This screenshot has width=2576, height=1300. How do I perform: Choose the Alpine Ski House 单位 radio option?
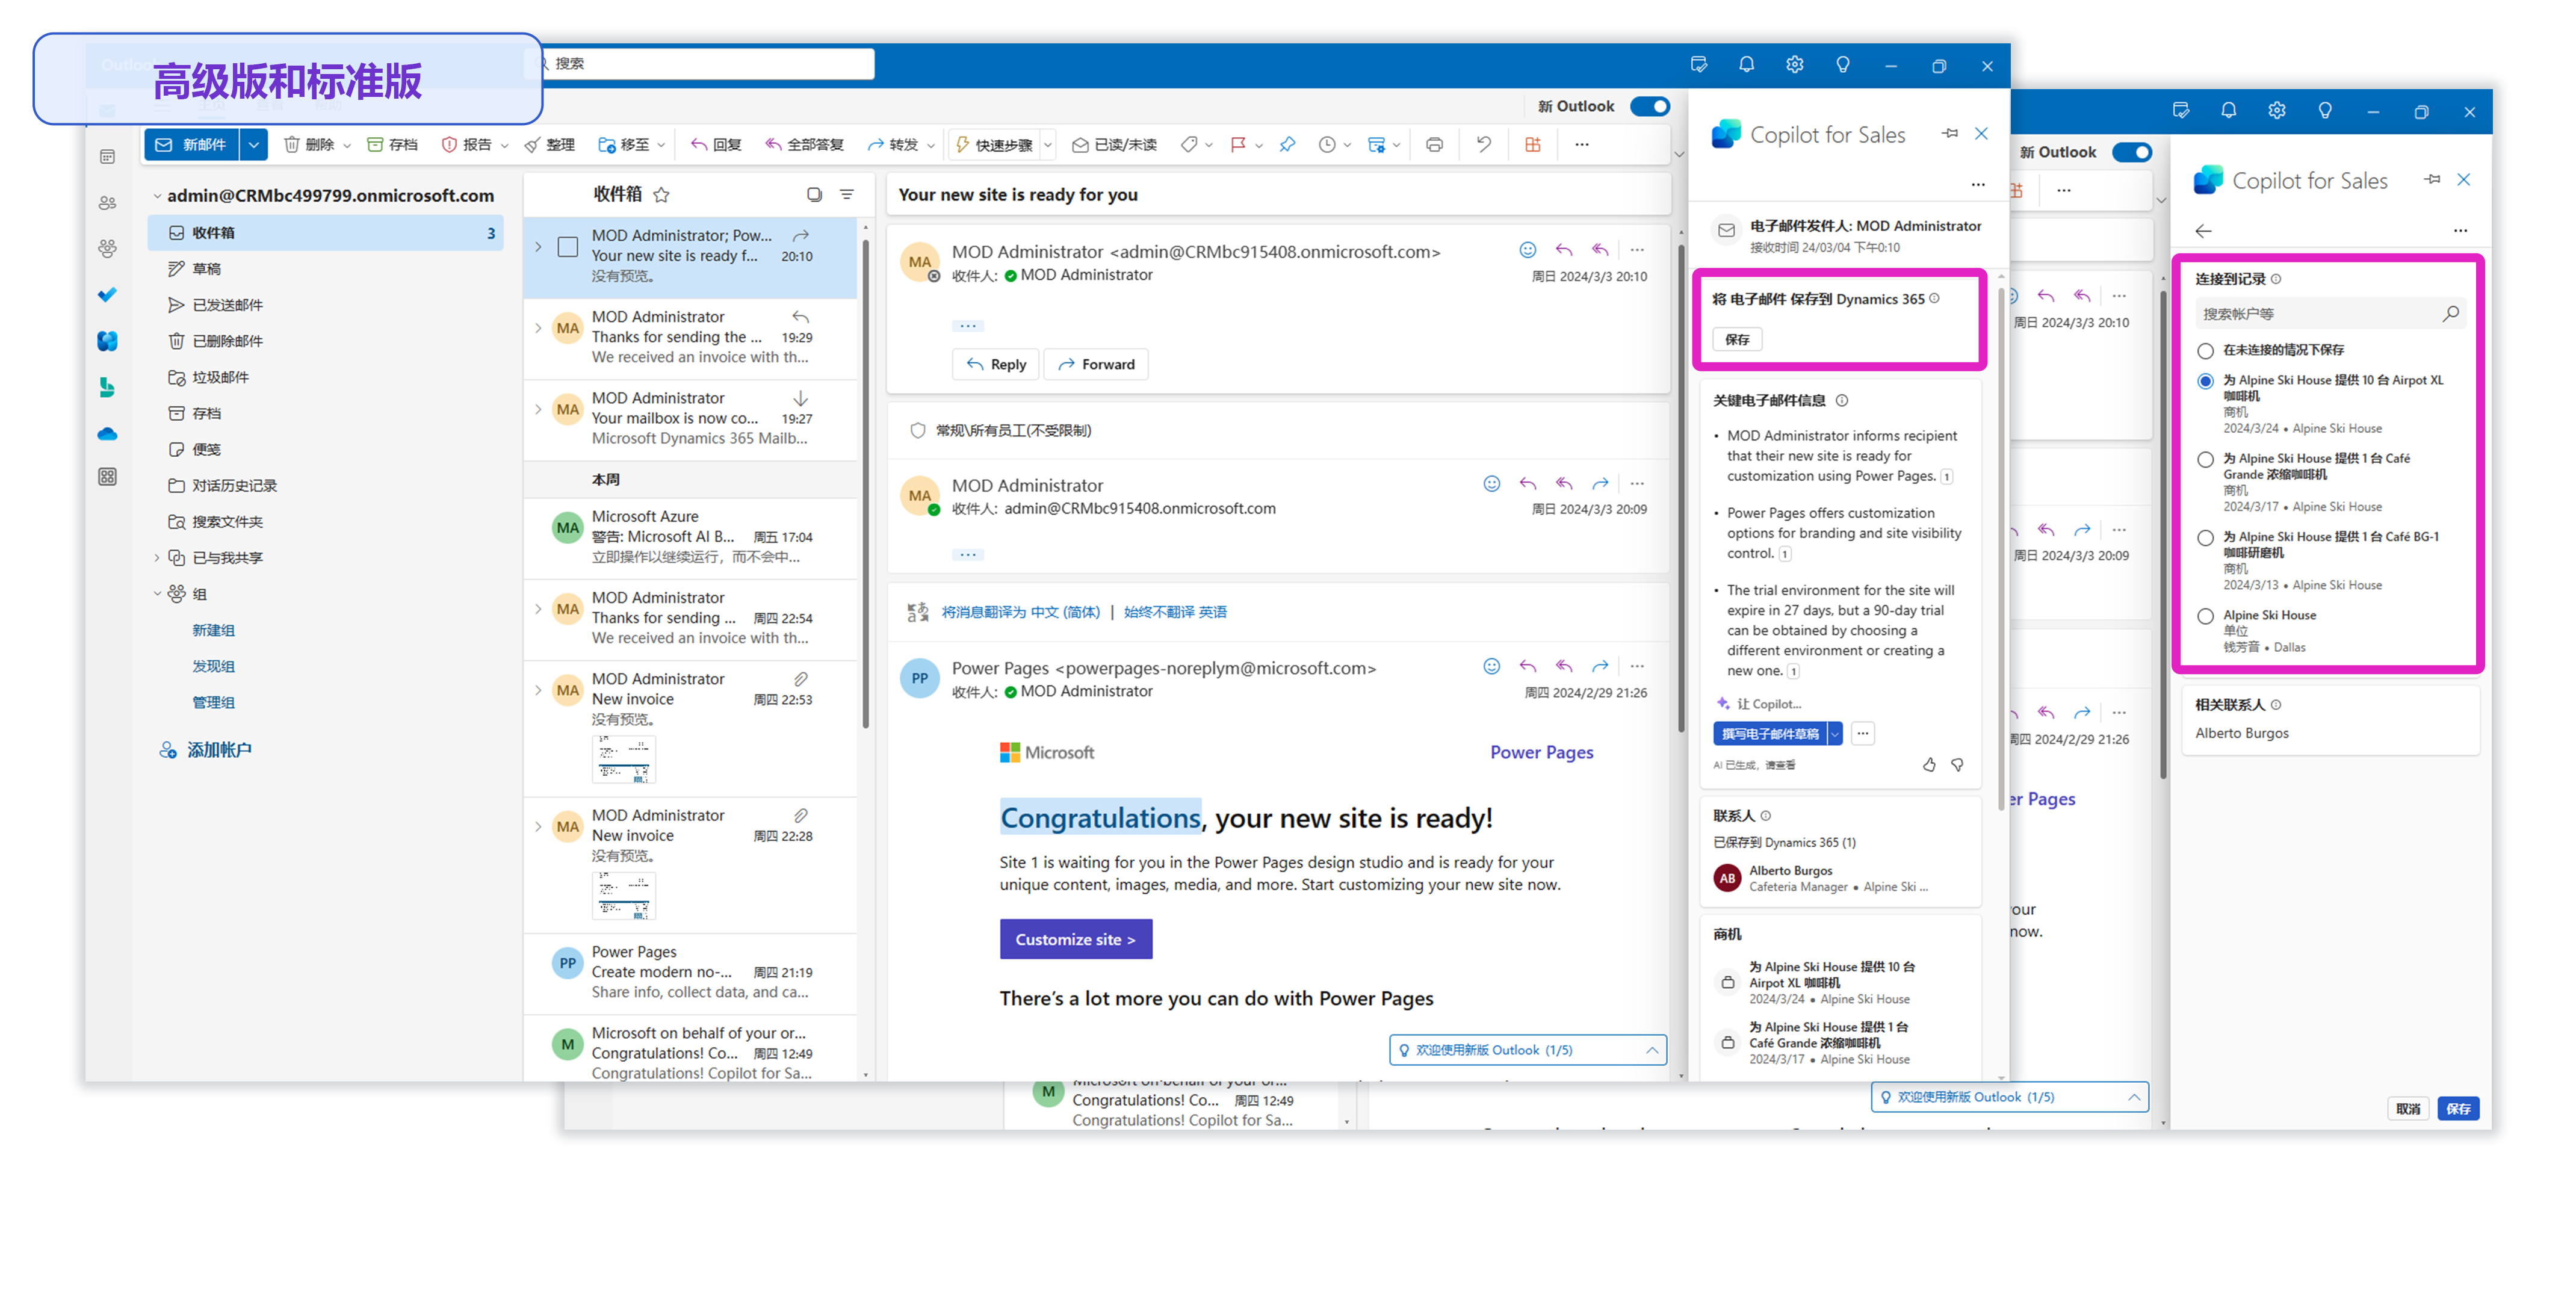click(2205, 616)
